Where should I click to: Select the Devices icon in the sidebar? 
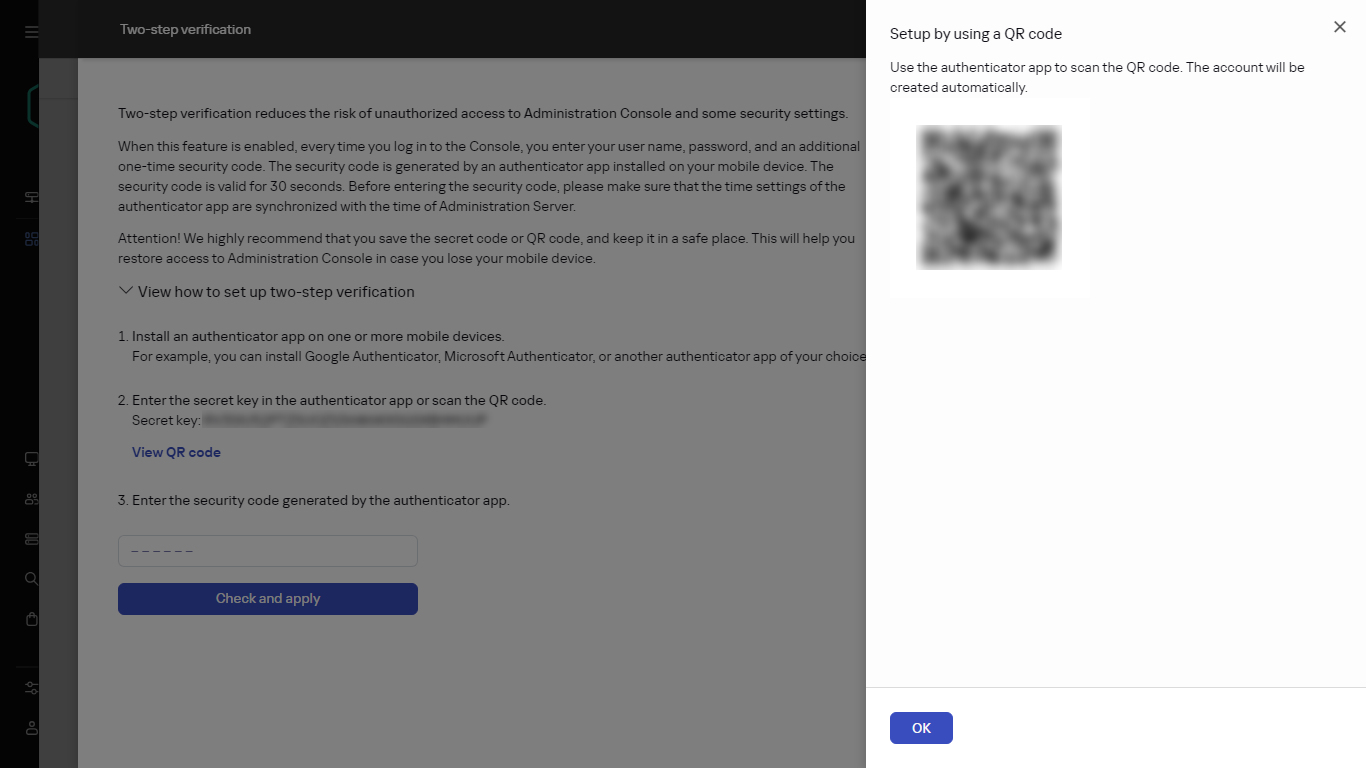click(x=31, y=459)
